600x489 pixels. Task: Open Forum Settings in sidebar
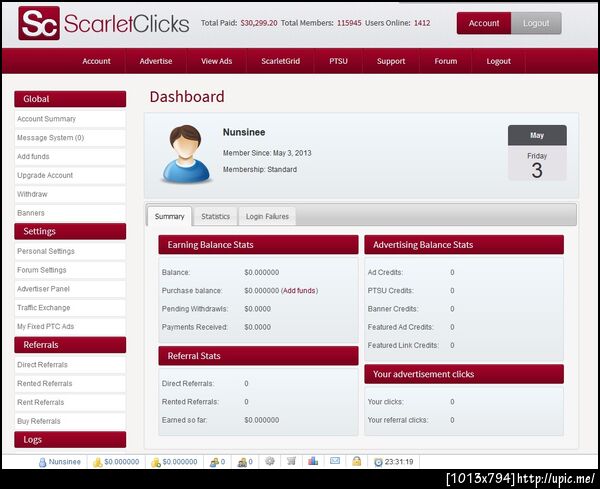point(70,270)
